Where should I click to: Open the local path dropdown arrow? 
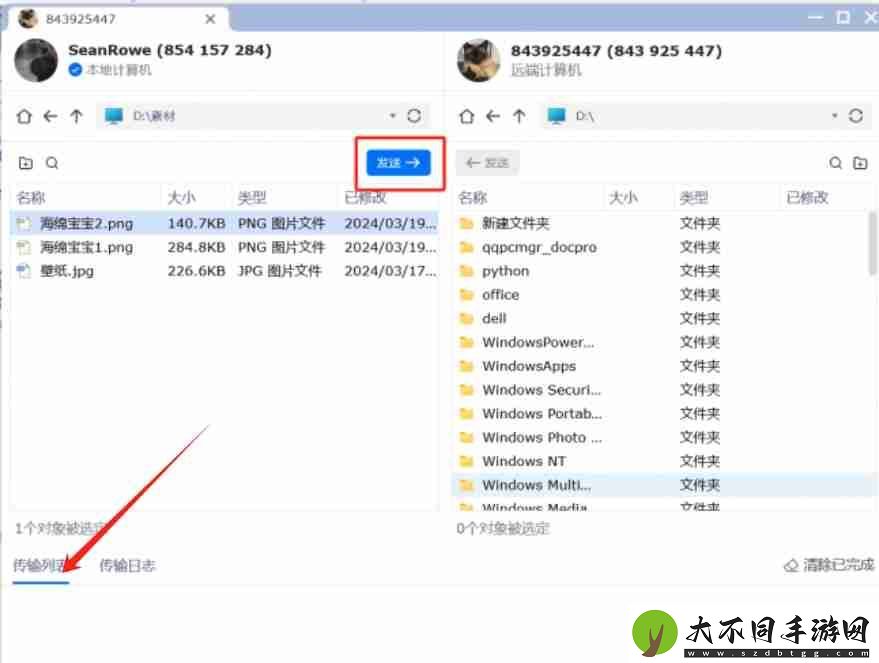pyautogui.click(x=392, y=115)
